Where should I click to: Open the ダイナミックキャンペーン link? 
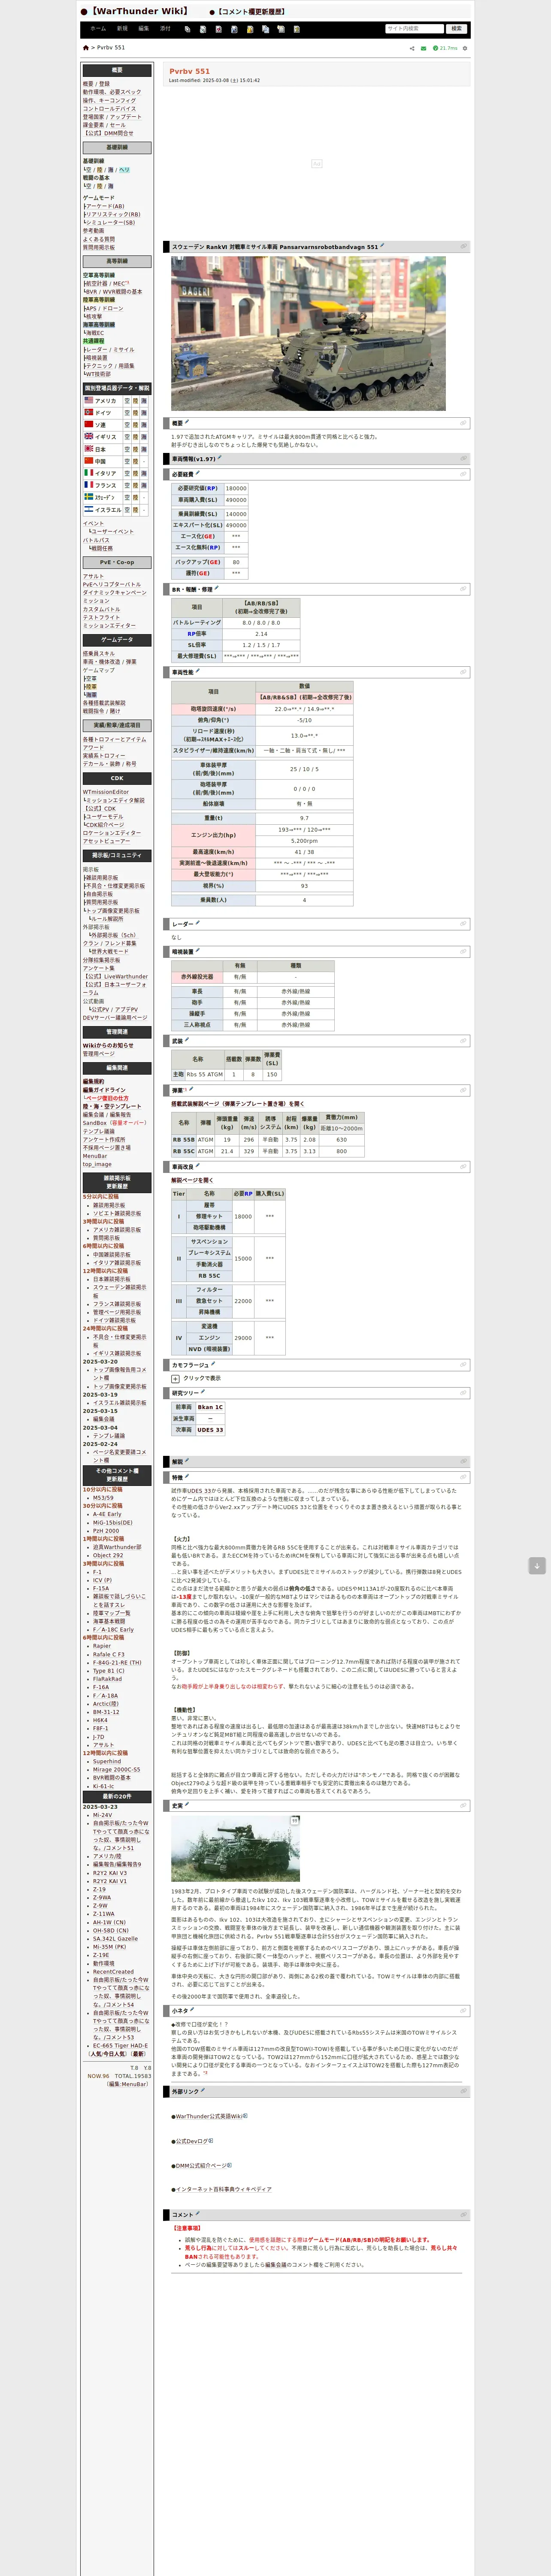(114, 593)
